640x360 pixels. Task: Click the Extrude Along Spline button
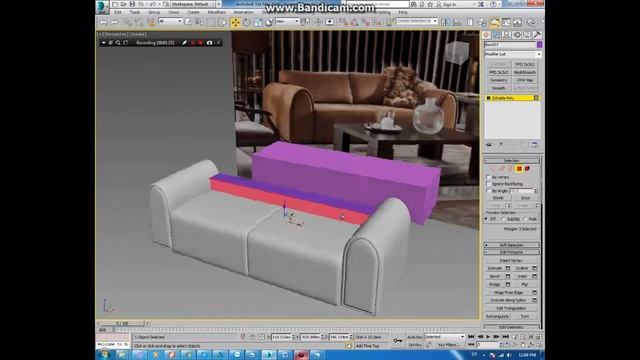(x=509, y=300)
